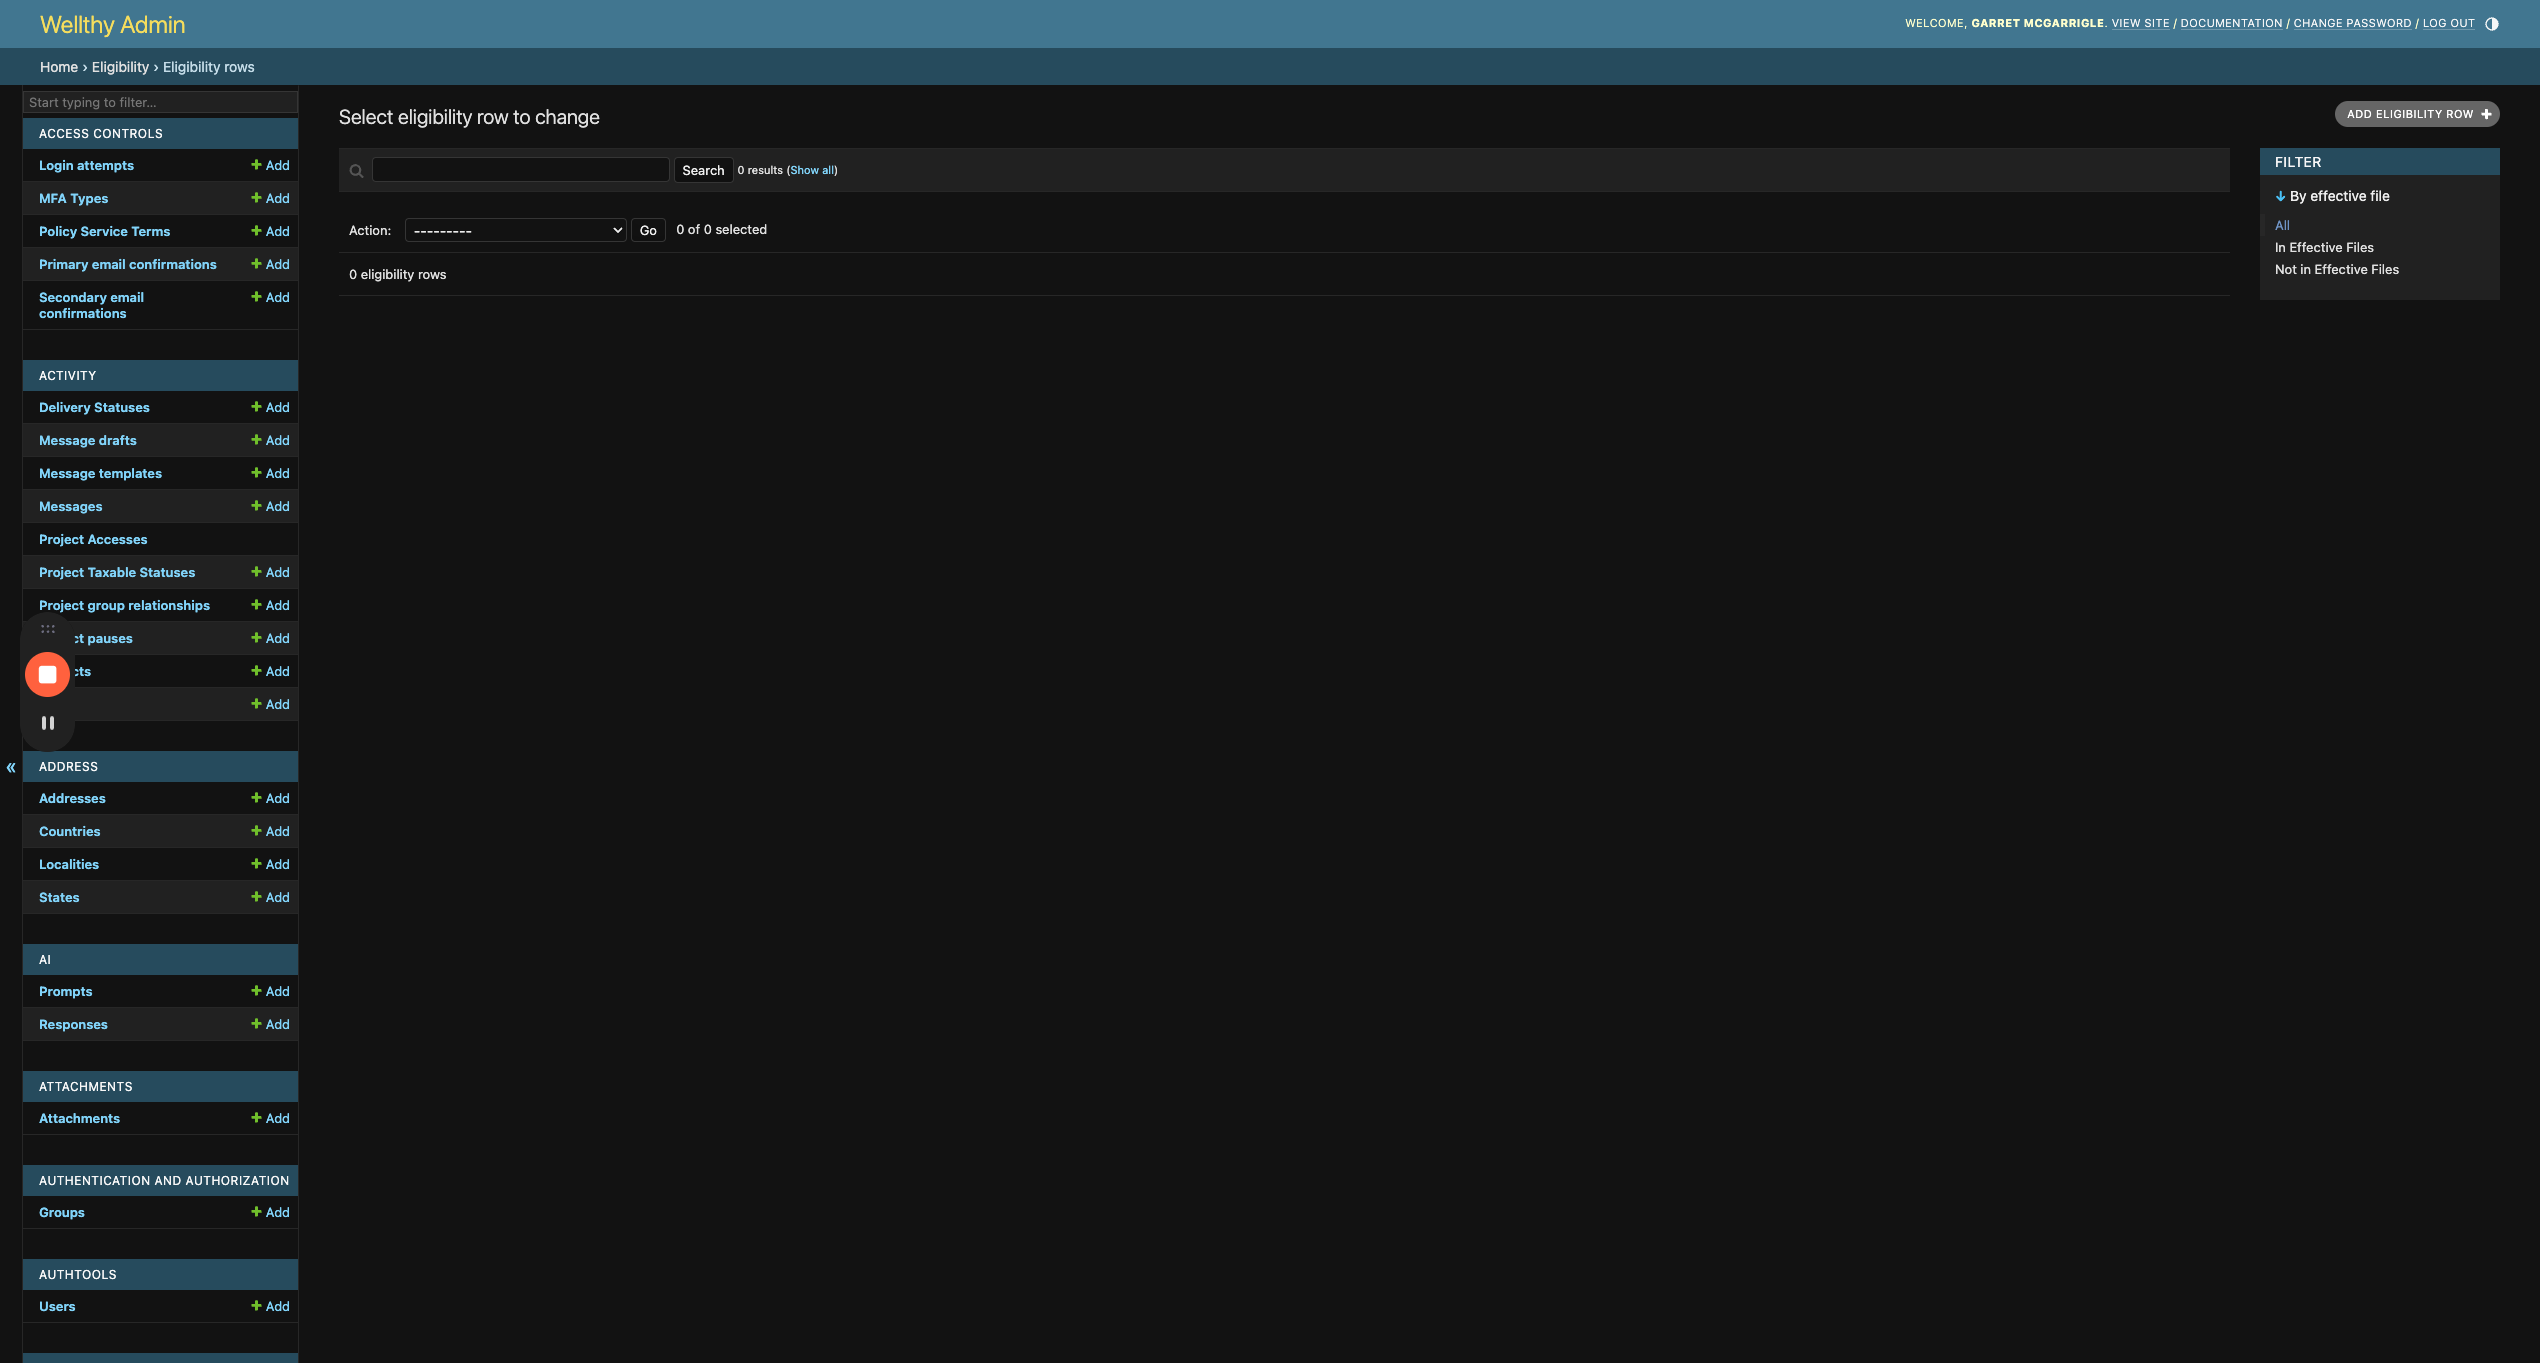
Task: Add a new Attachment
Action: coord(270,1118)
